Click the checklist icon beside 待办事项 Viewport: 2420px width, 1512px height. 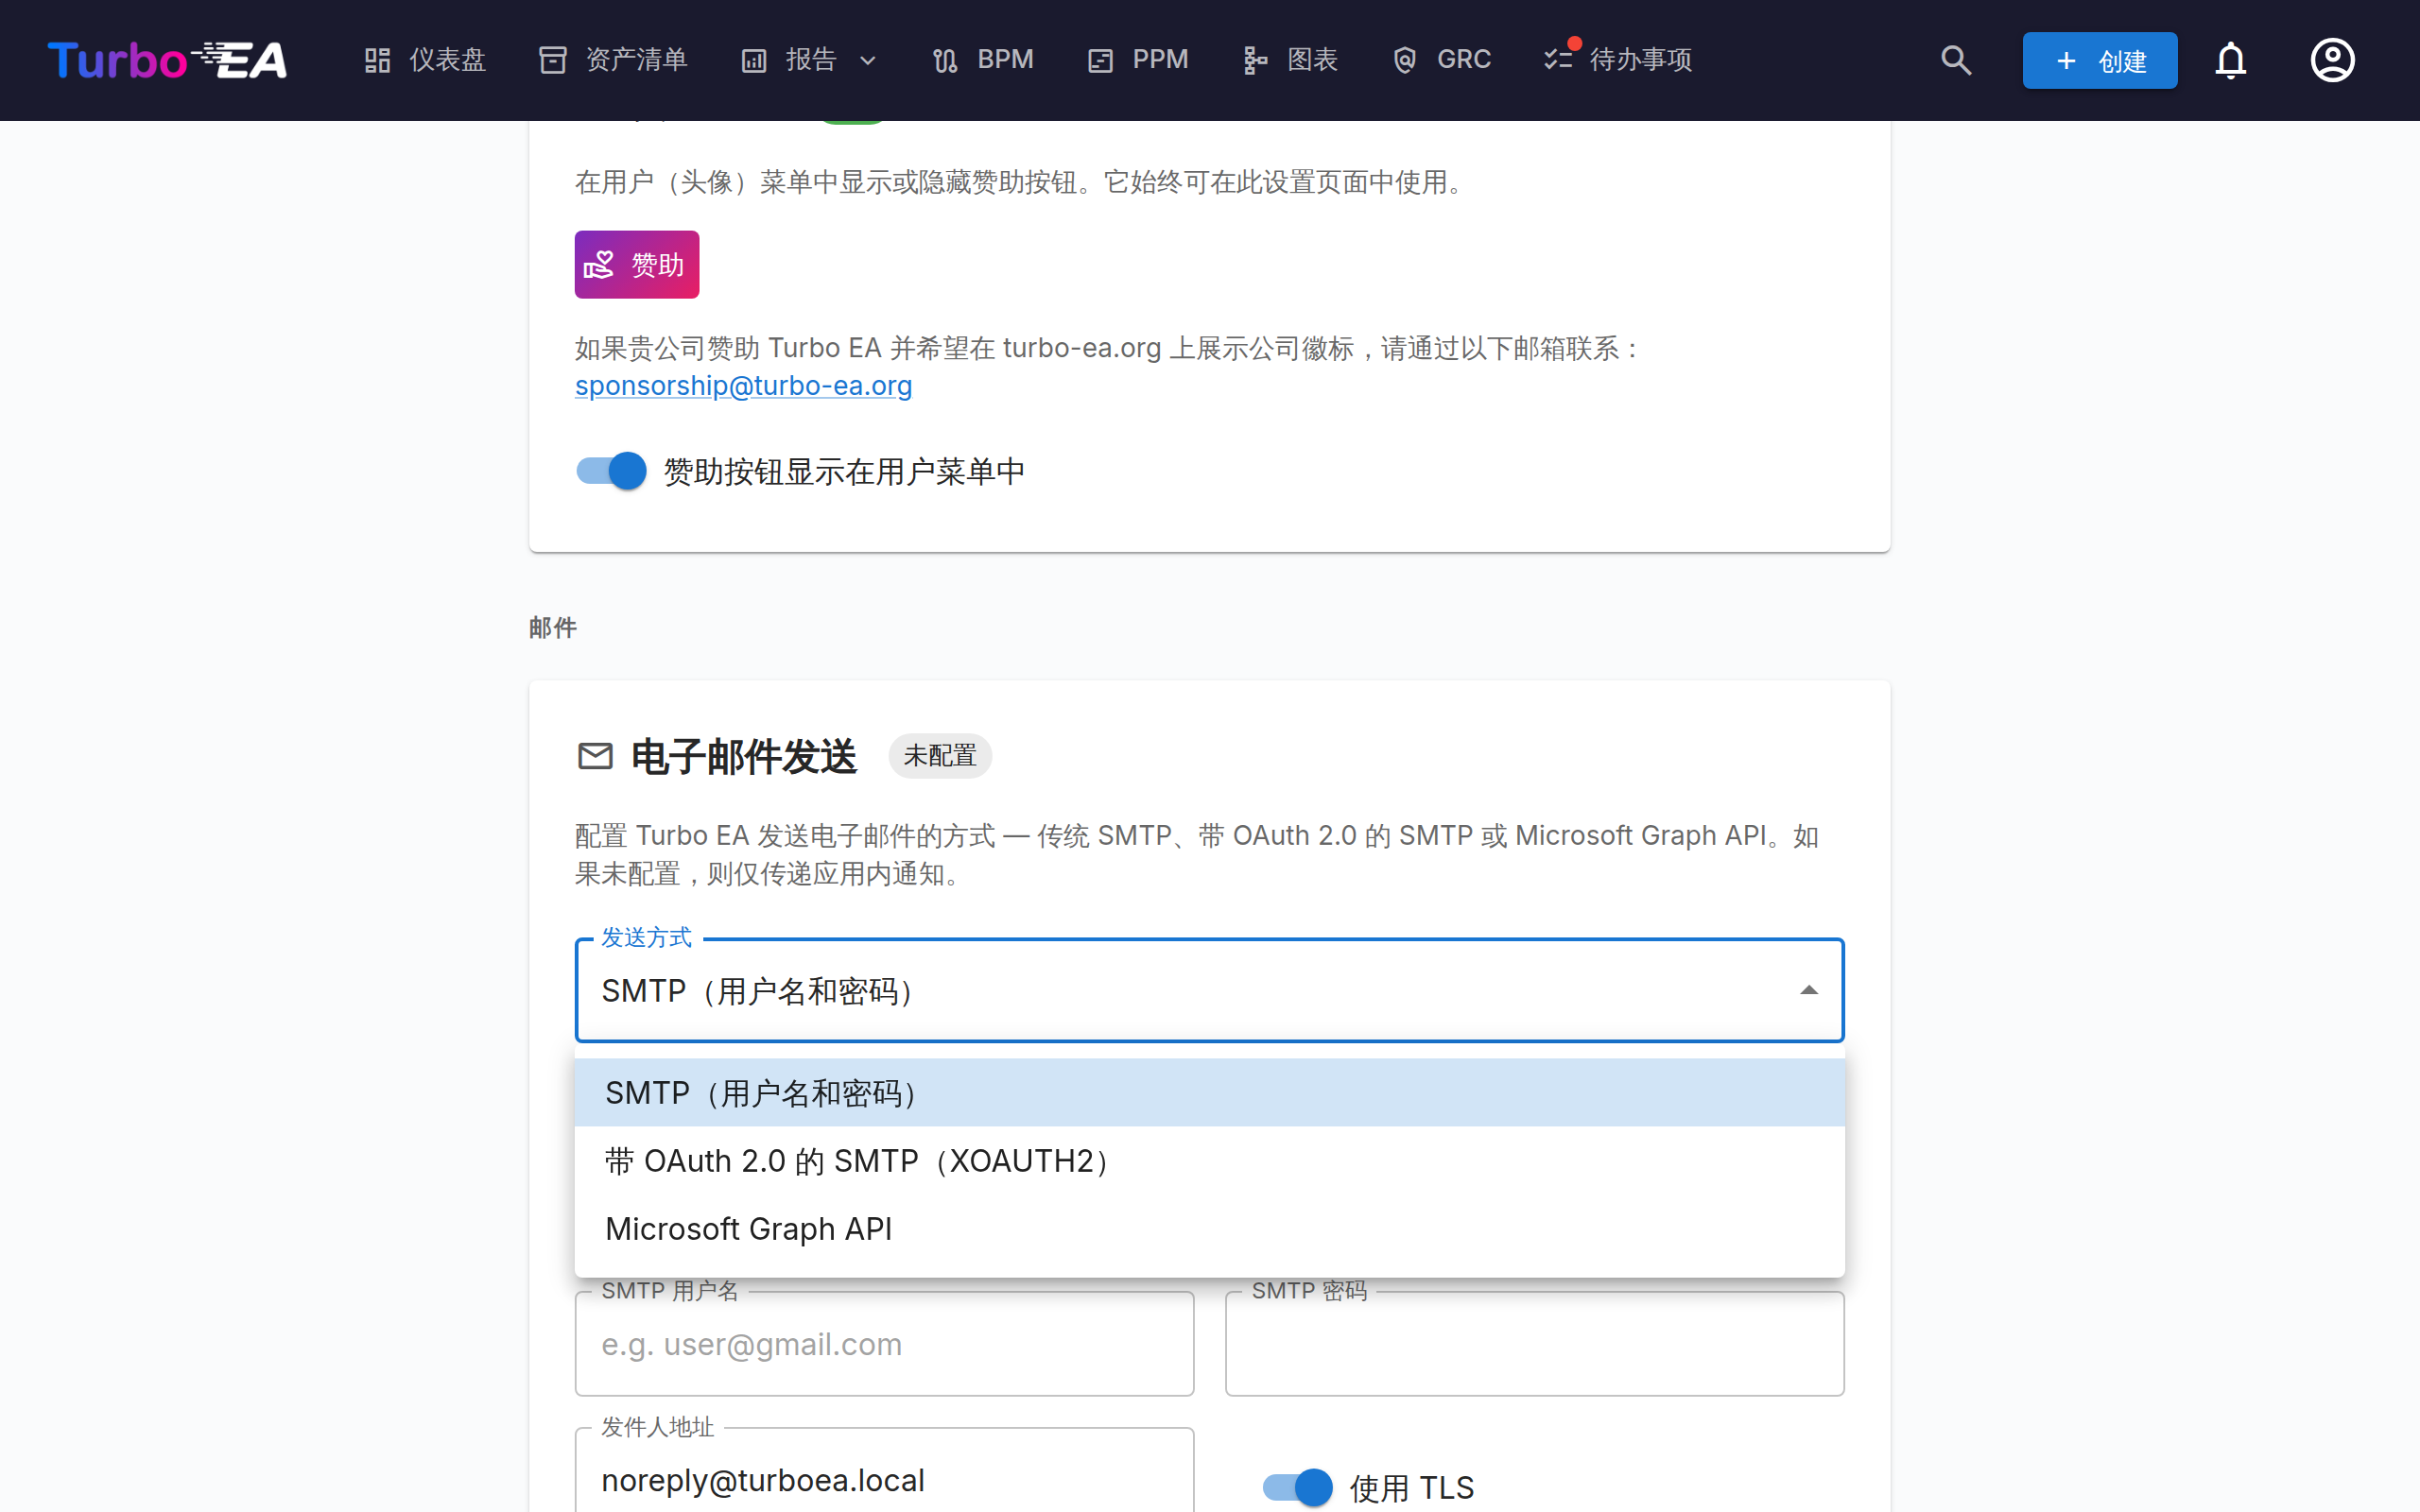click(1557, 60)
